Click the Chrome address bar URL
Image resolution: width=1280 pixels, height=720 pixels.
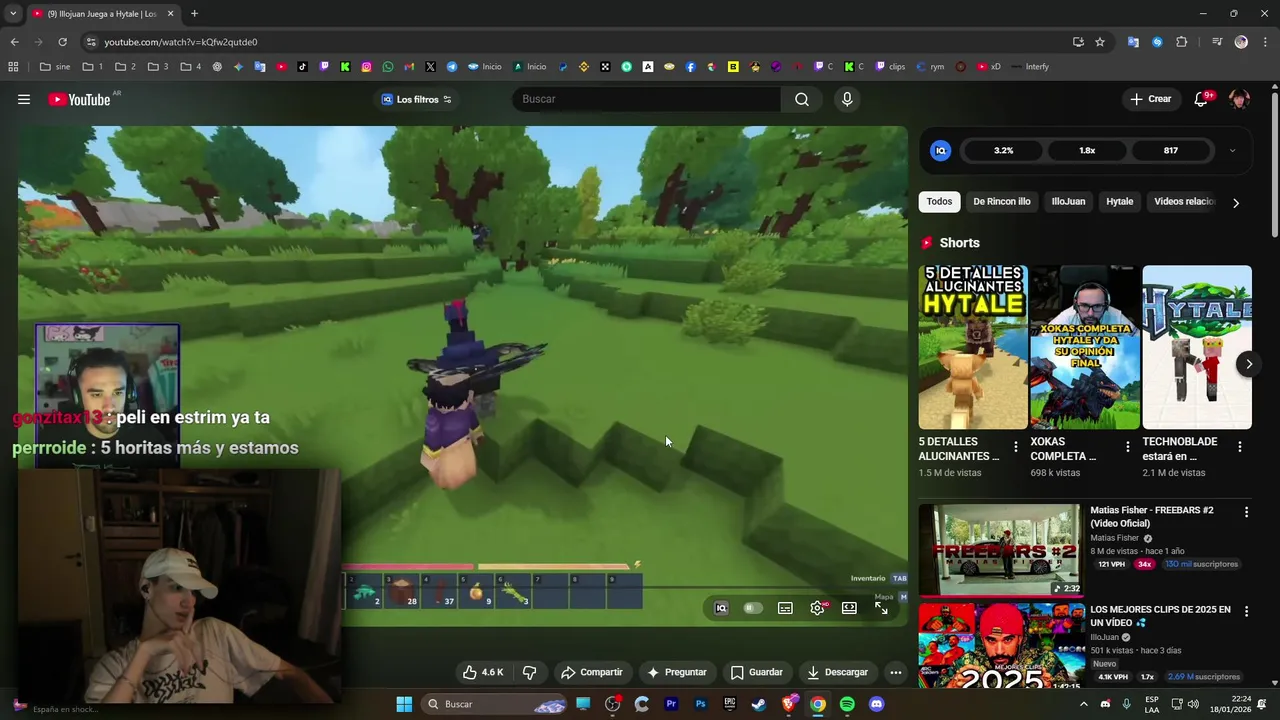tap(181, 42)
